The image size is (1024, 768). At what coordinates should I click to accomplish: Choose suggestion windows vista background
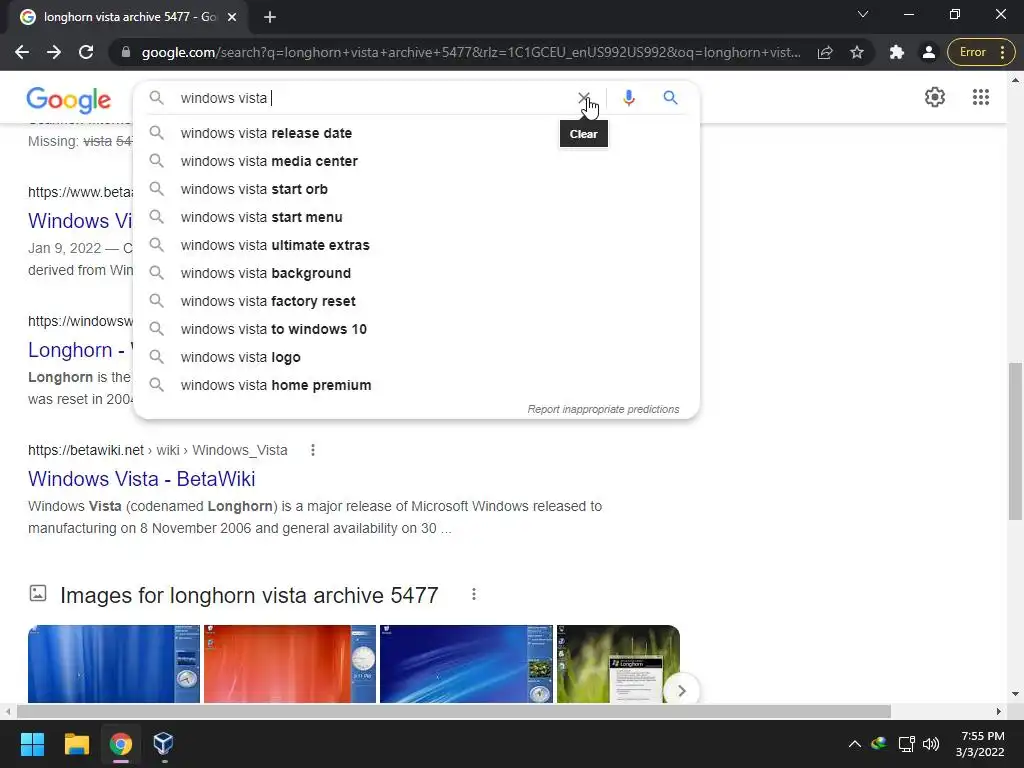[x=416, y=274]
